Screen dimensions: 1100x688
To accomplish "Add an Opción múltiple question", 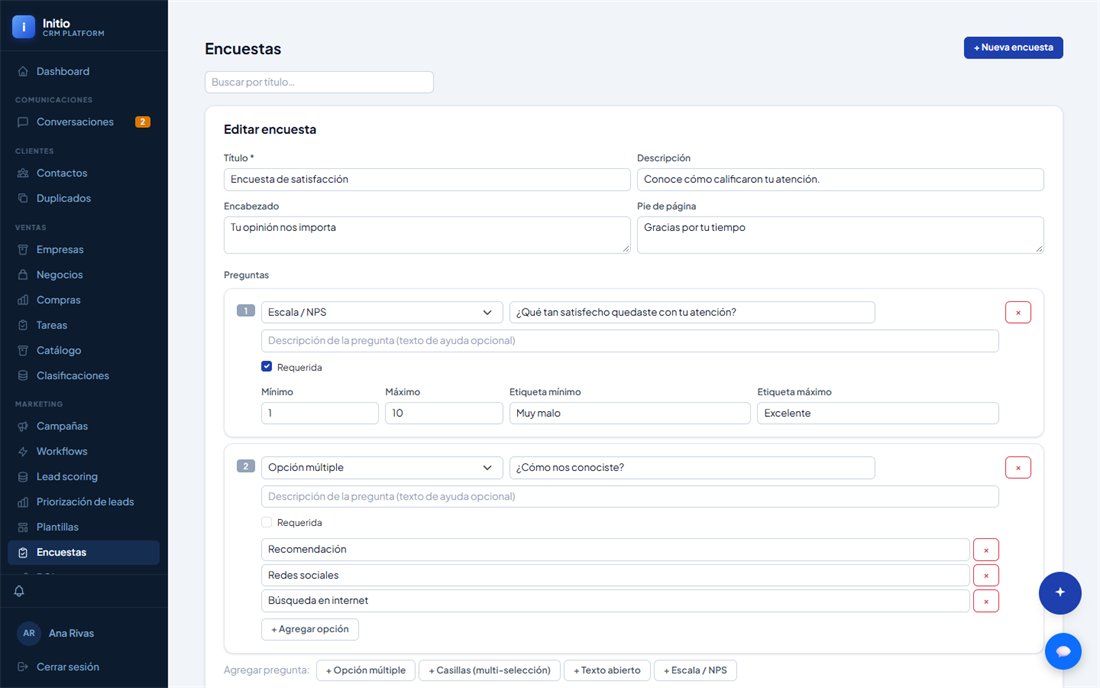I will (365, 670).
